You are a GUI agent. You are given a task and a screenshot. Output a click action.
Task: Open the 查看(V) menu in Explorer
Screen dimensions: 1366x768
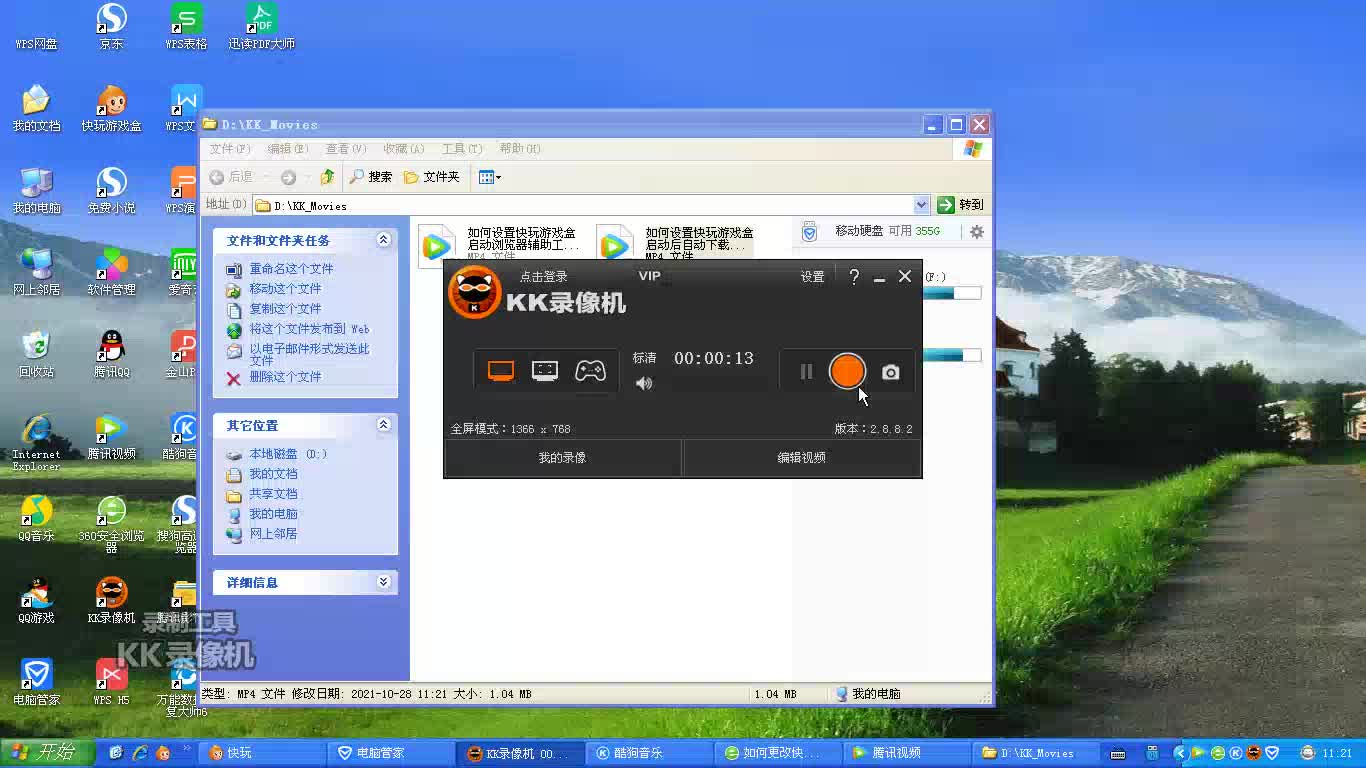pyautogui.click(x=345, y=149)
